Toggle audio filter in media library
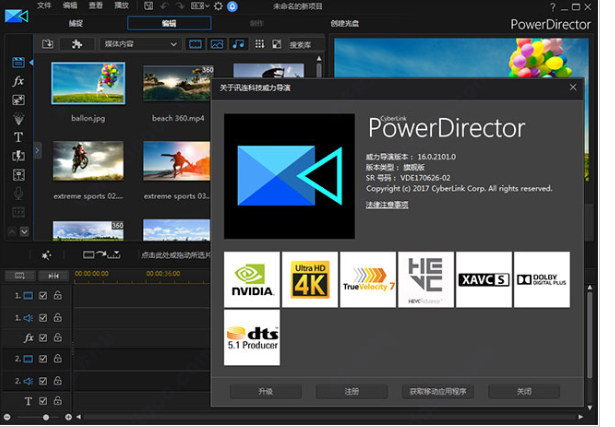 tap(238, 44)
